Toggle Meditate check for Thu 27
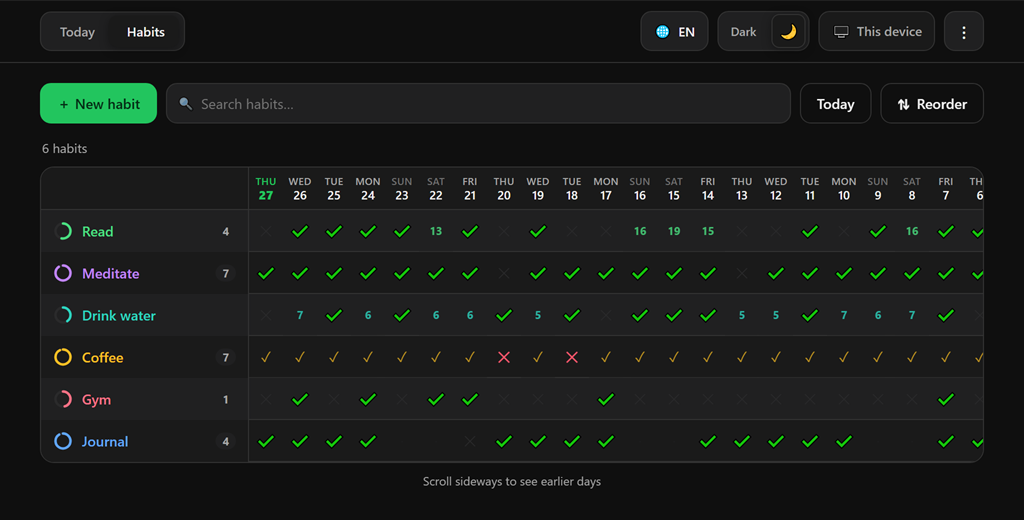 [x=266, y=273]
